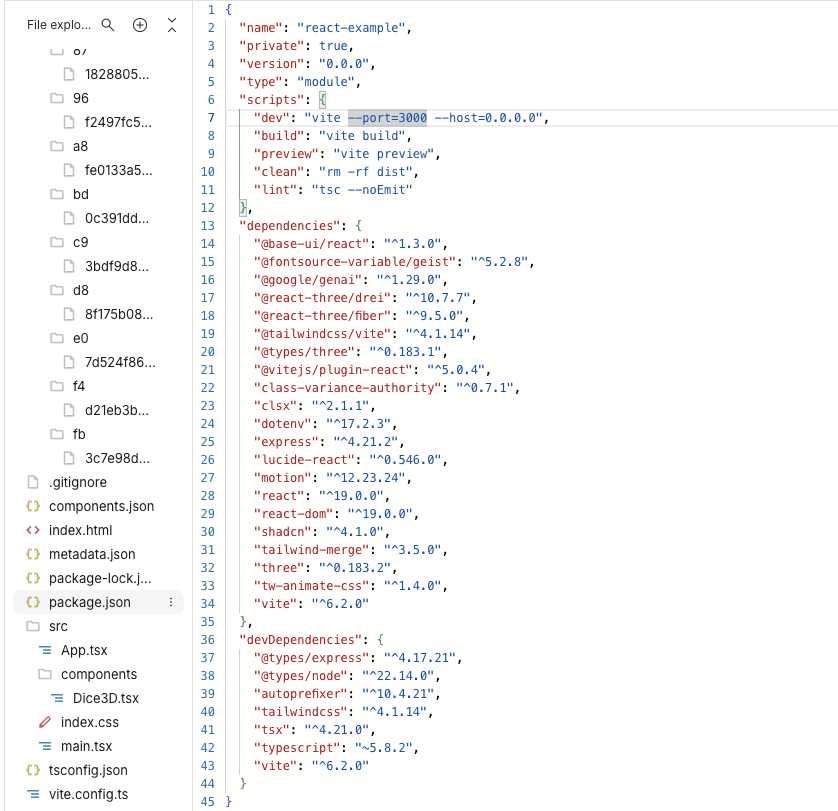The height and width of the screenshot is (811, 838).
Task: Click the index.css pencil icon
Action: 45,722
